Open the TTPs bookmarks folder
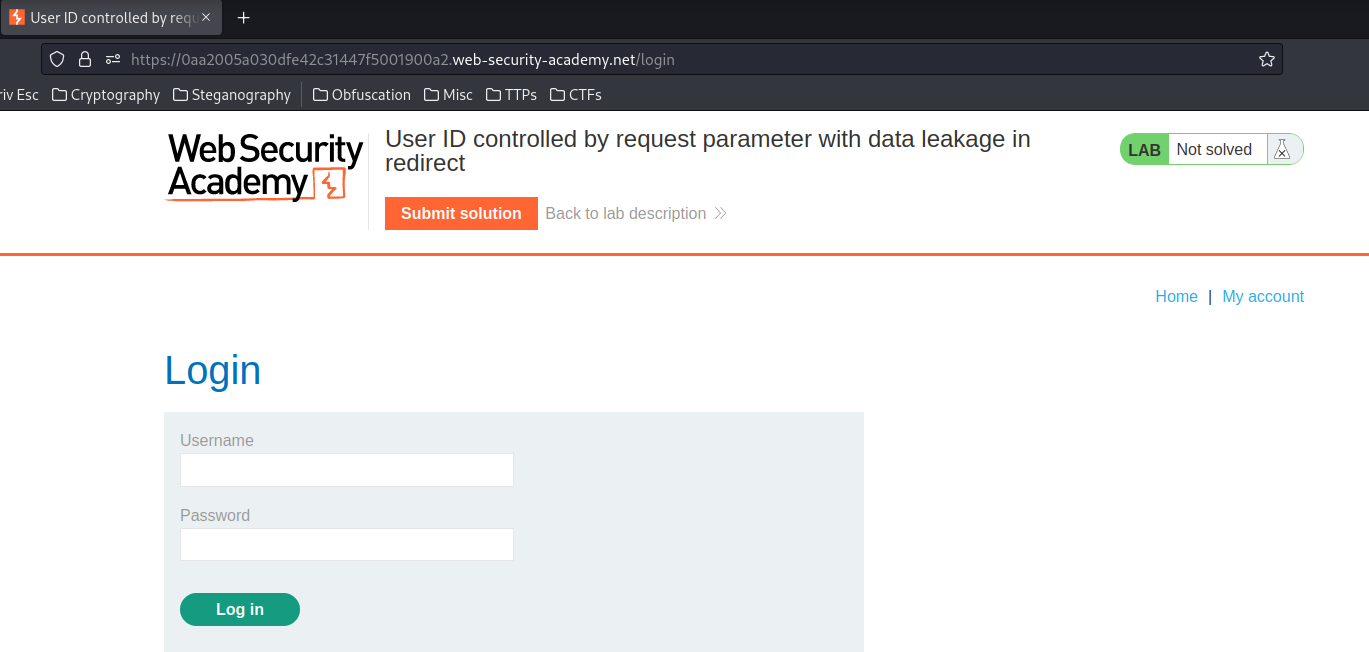 pyautogui.click(x=511, y=95)
